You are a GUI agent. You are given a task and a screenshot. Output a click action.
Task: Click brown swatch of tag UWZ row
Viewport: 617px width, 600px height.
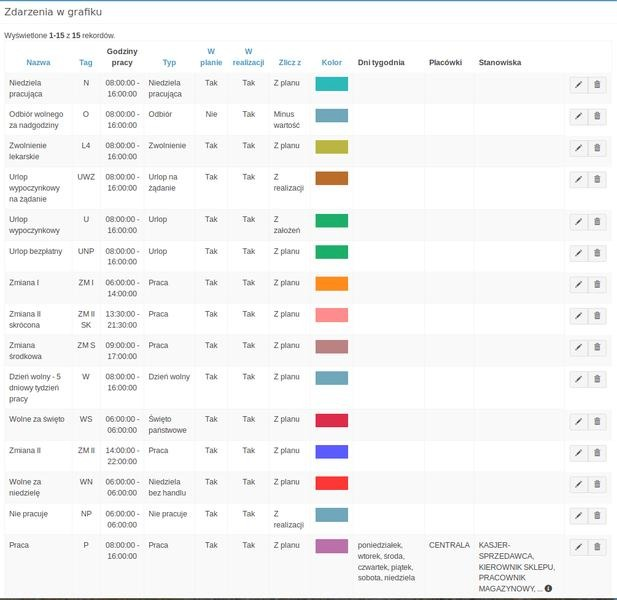pyautogui.click(x=332, y=178)
